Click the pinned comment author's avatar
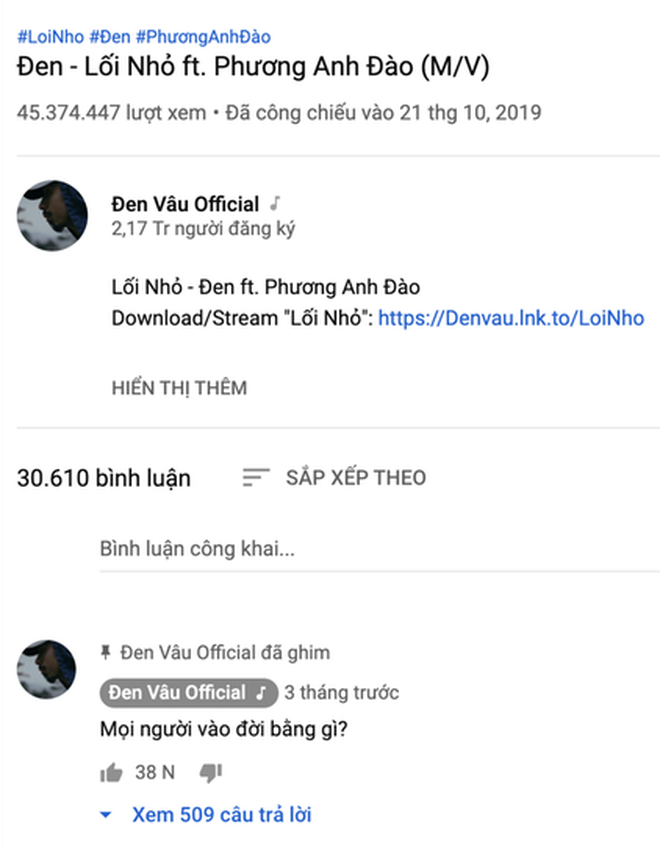660x848 pixels. click(47, 669)
